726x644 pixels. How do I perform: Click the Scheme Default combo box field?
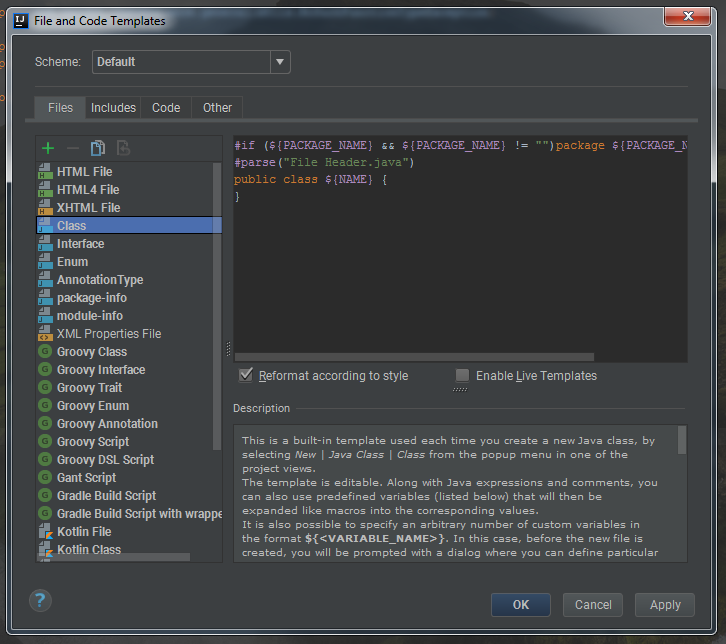click(191, 62)
